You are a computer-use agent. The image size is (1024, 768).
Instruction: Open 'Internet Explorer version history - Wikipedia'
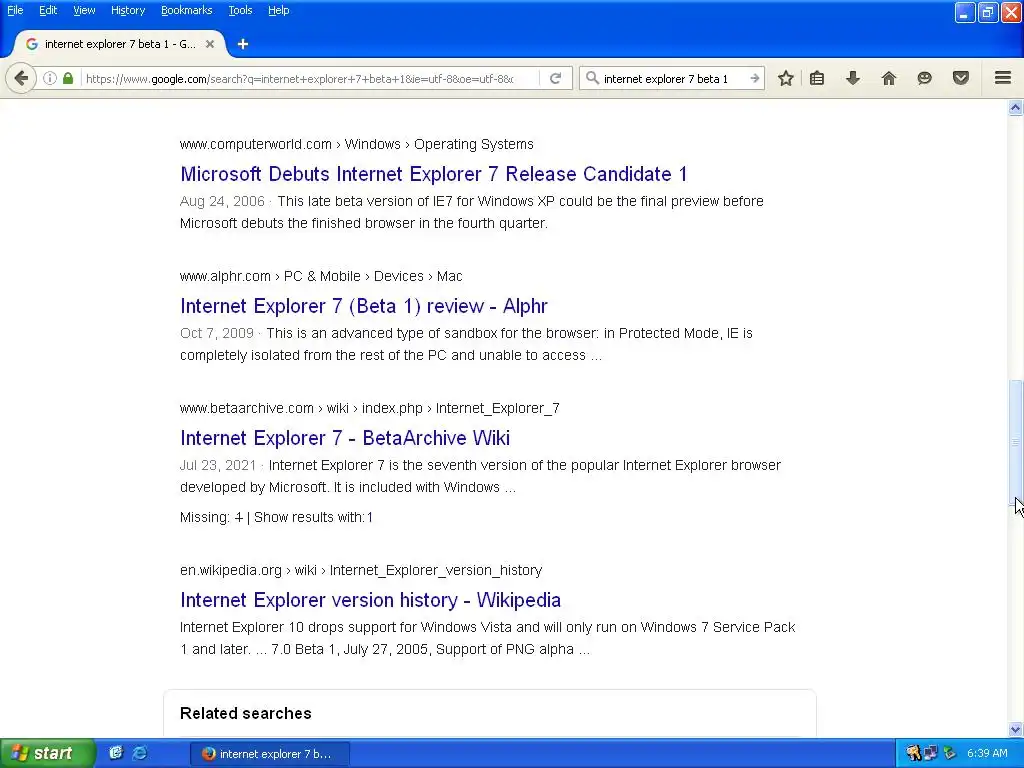pyautogui.click(x=370, y=600)
